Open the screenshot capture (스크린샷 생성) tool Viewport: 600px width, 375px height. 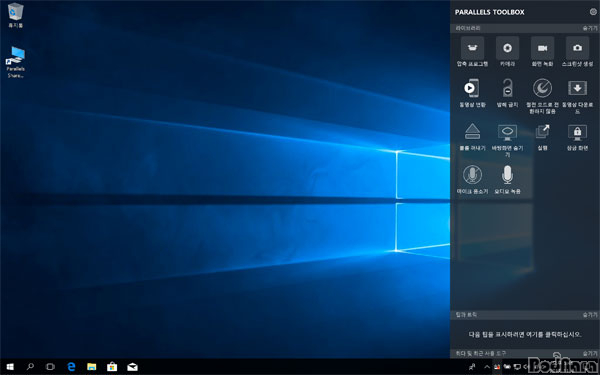point(577,52)
